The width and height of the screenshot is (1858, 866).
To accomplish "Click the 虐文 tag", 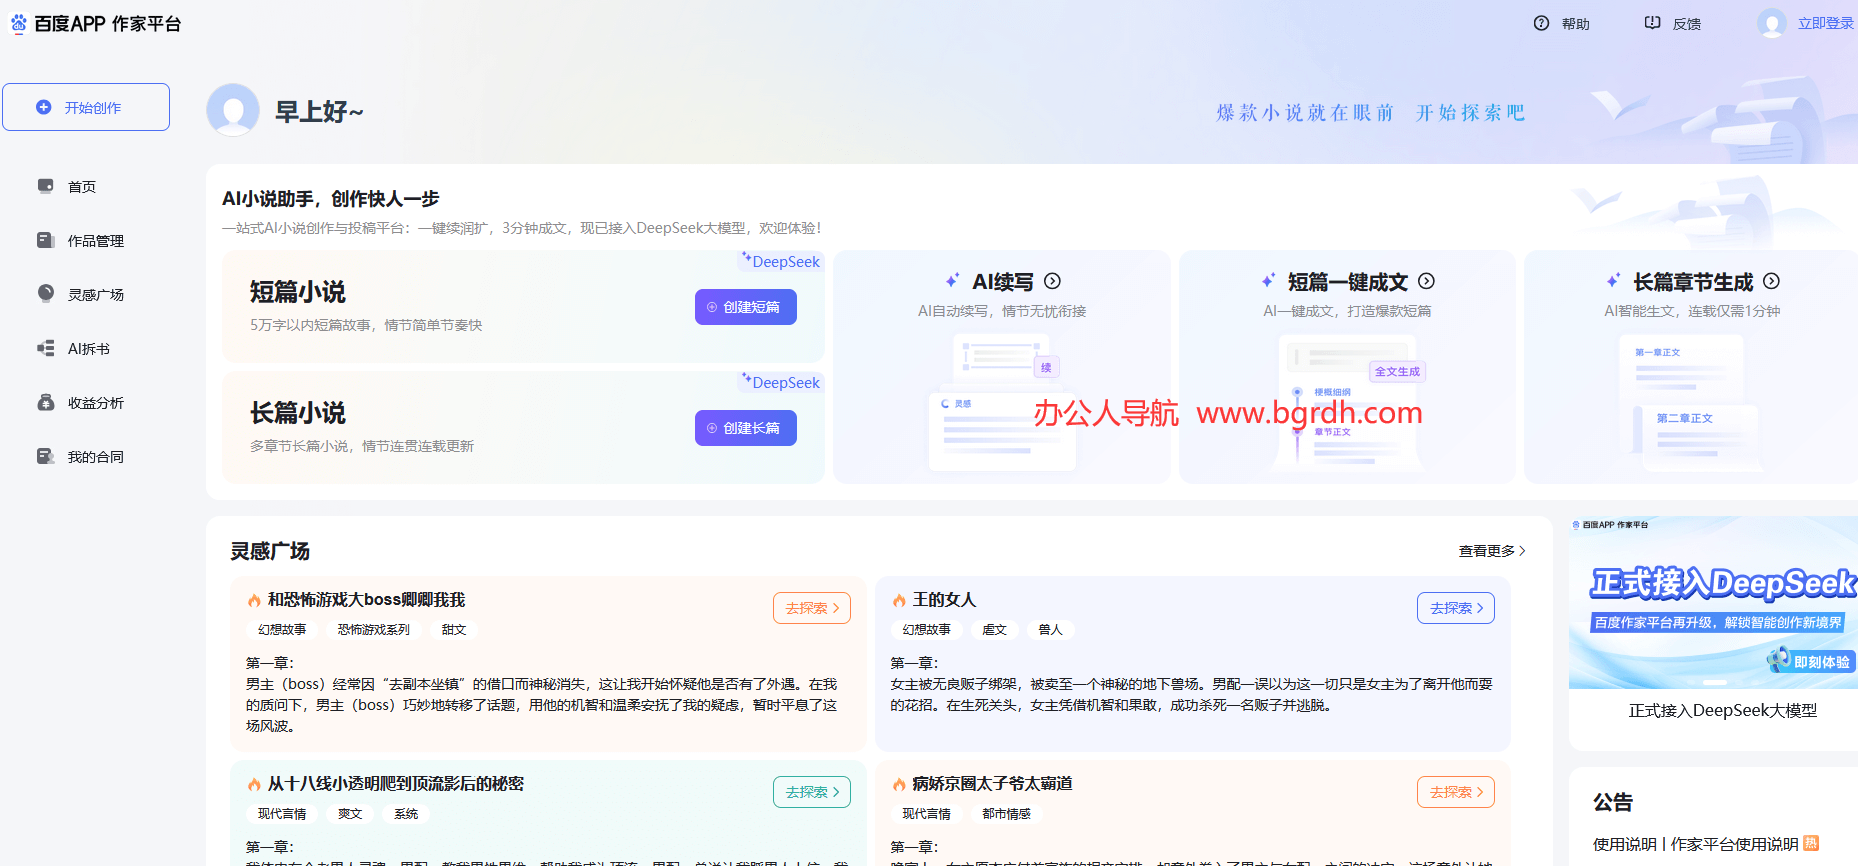I will point(994,630).
